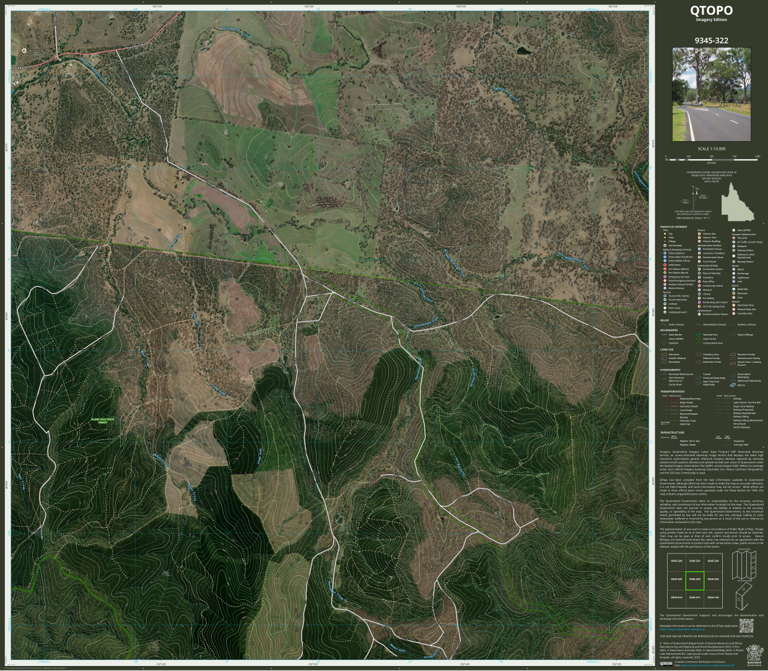The width and height of the screenshot is (768, 671).
Task: Click the Queensland state locator map
Action: coord(737,201)
